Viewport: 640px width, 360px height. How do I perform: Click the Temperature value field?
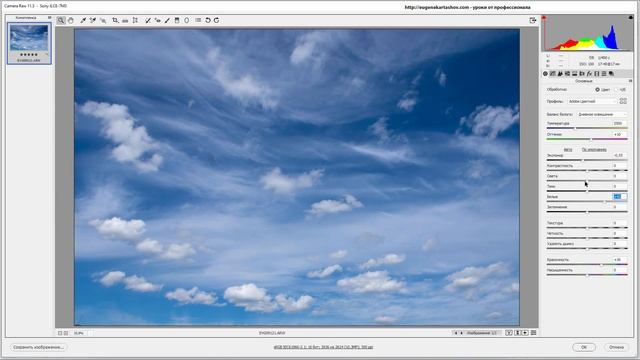pyautogui.click(x=620, y=123)
